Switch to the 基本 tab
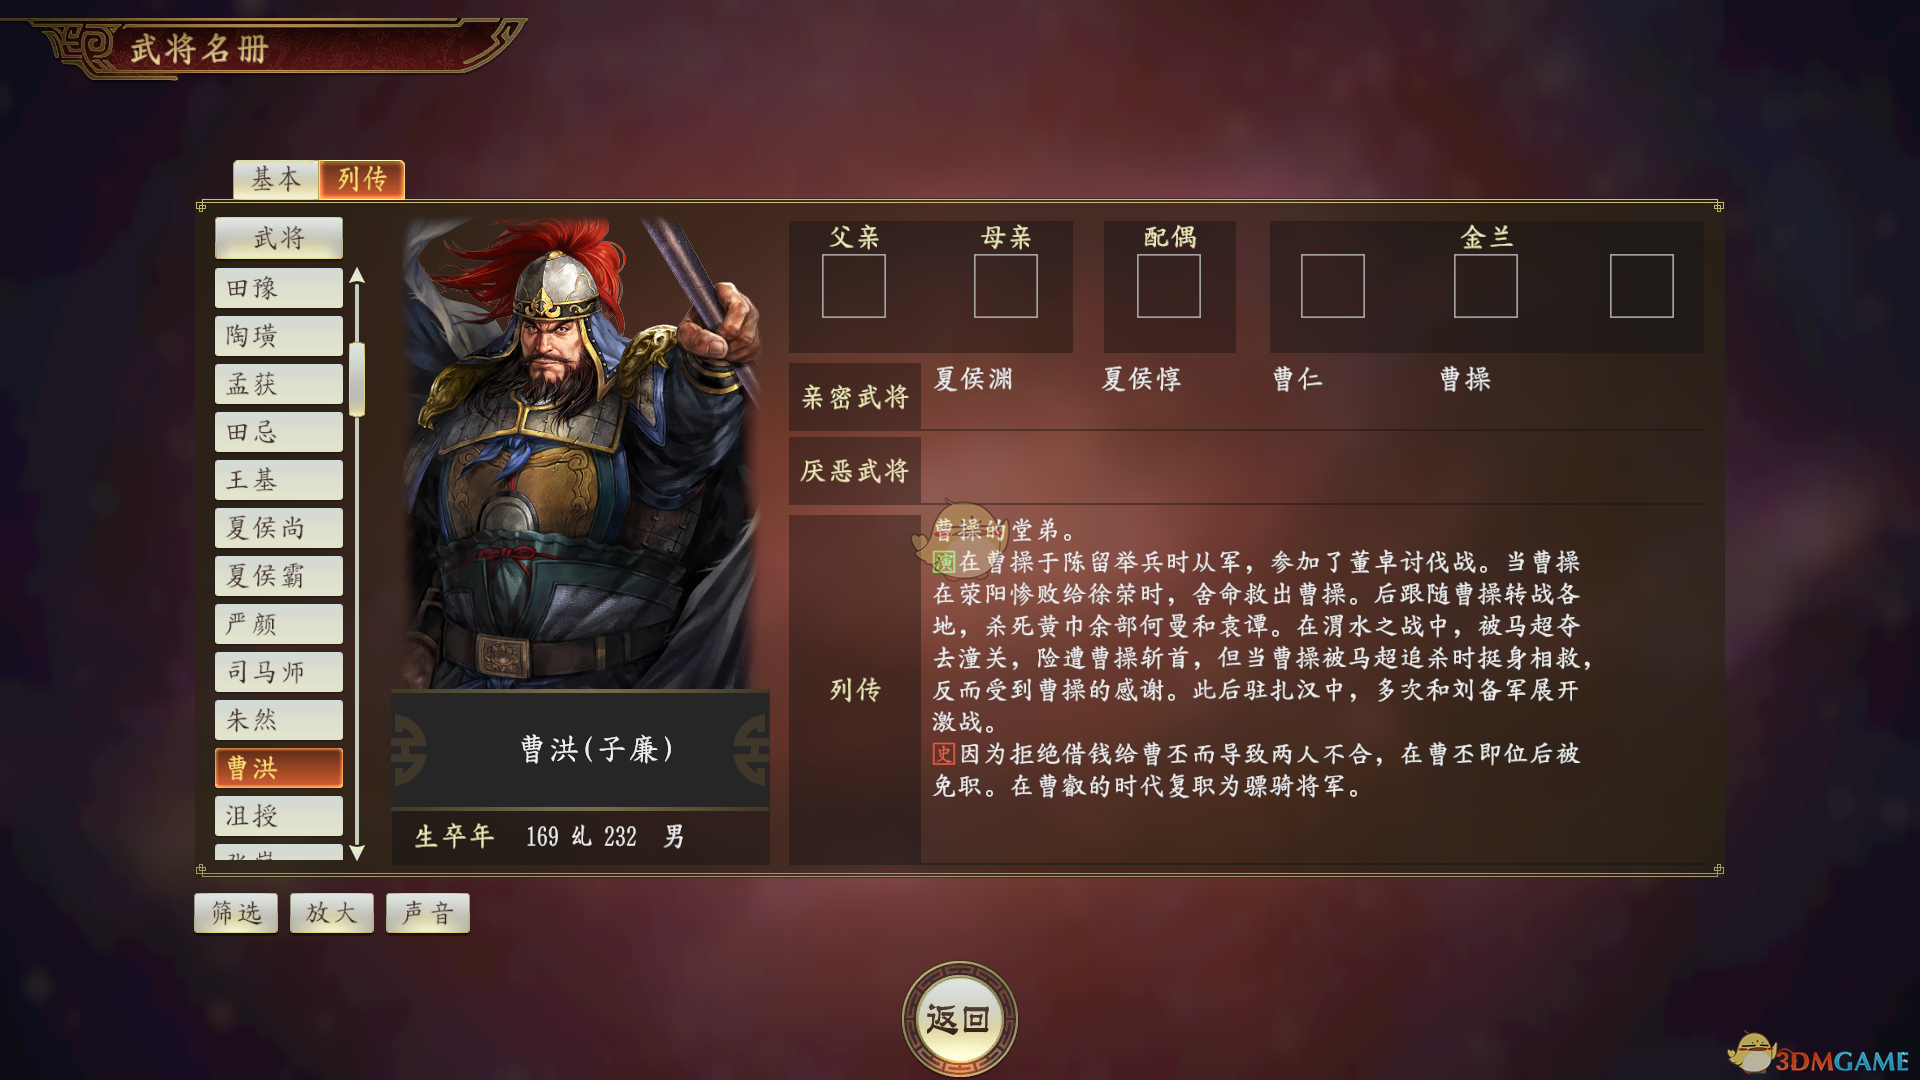The width and height of the screenshot is (1920, 1080). click(276, 179)
